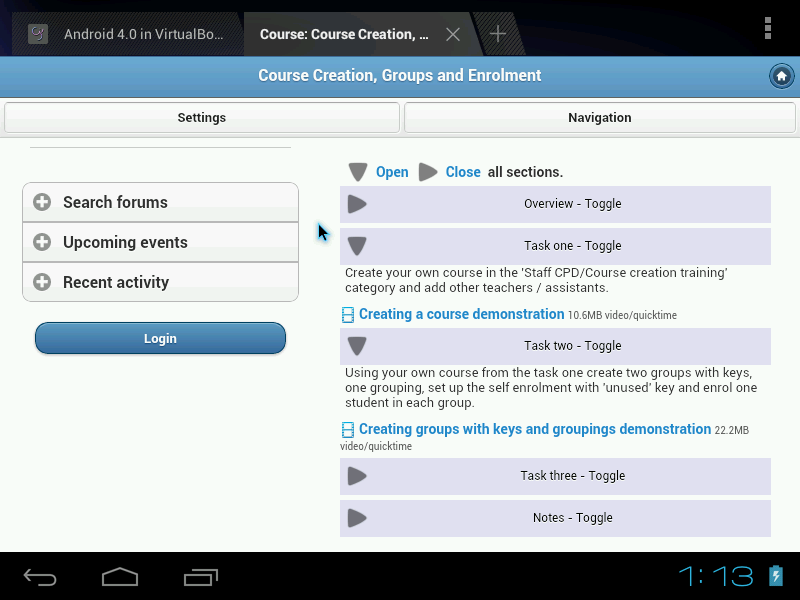The width and height of the screenshot is (800, 600).
Task: Click the Task one description paragraph
Action: click(x=536, y=280)
